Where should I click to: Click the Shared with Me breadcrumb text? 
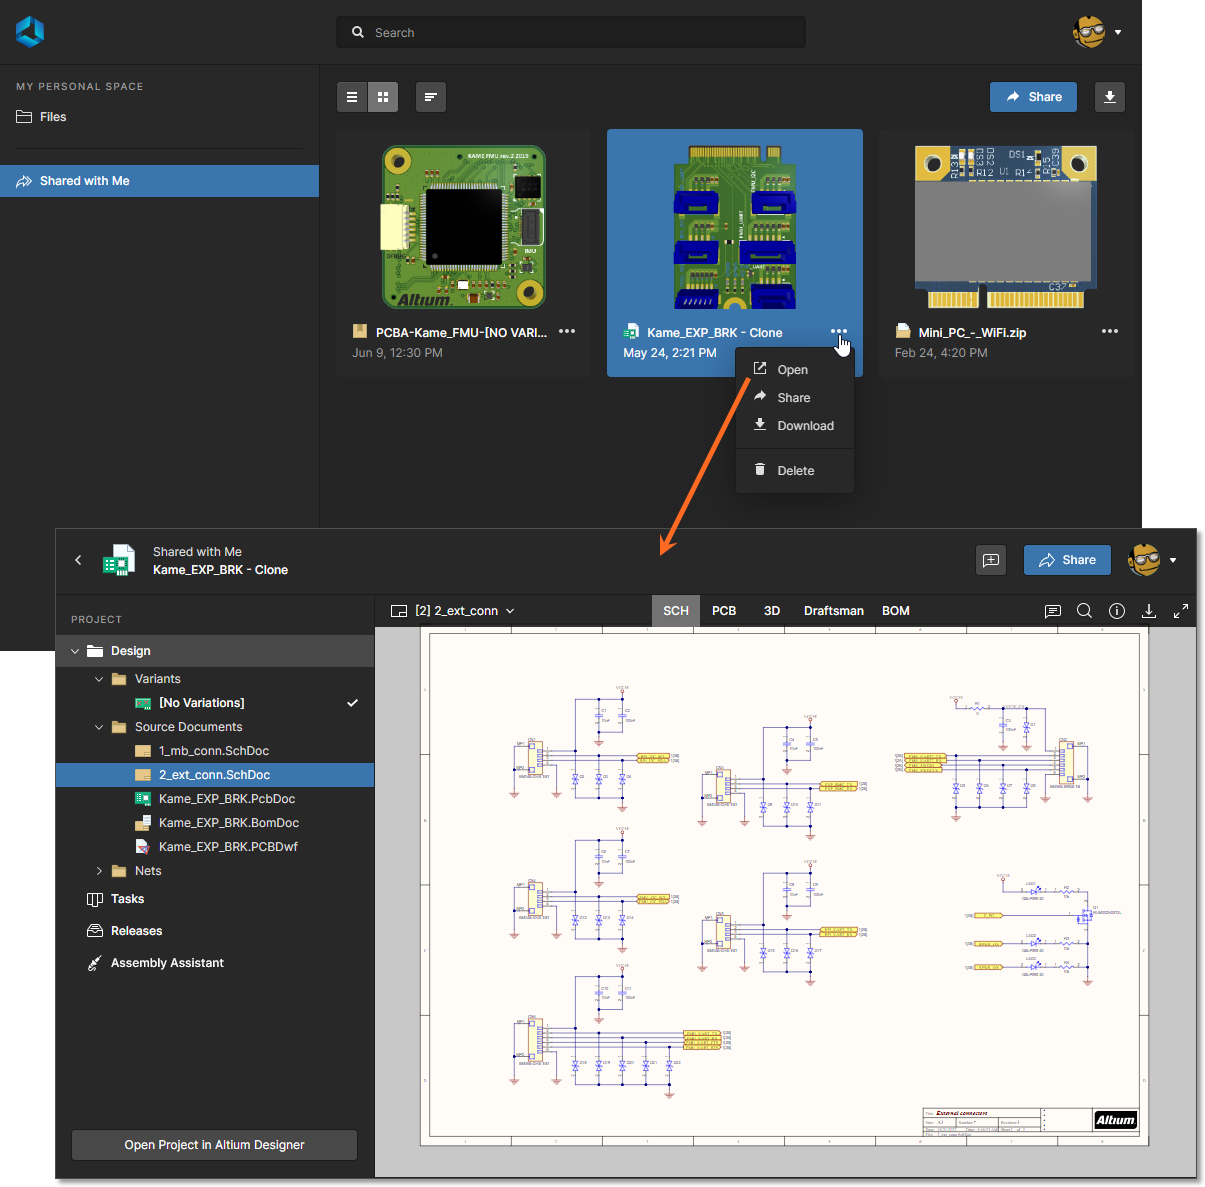pyautogui.click(x=197, y=552)
